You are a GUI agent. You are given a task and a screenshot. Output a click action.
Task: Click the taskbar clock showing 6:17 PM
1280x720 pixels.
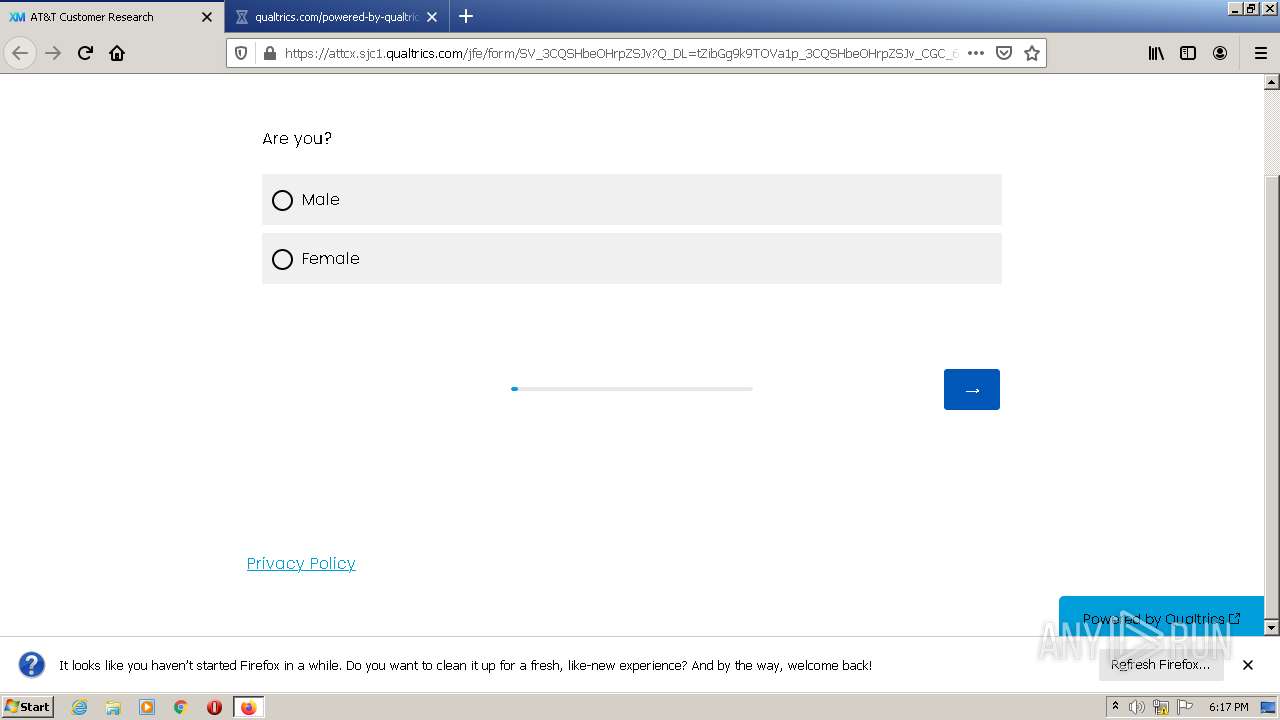(1228, 707)
